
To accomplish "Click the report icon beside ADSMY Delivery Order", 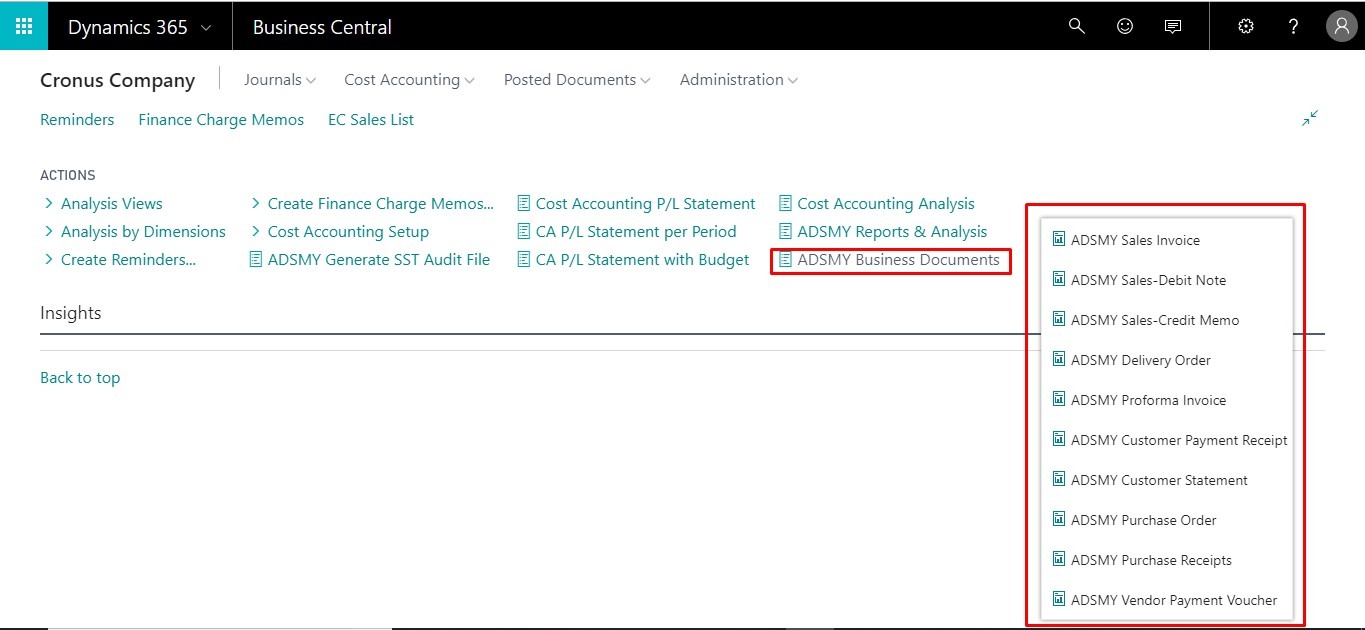I will pos(1059,359).
